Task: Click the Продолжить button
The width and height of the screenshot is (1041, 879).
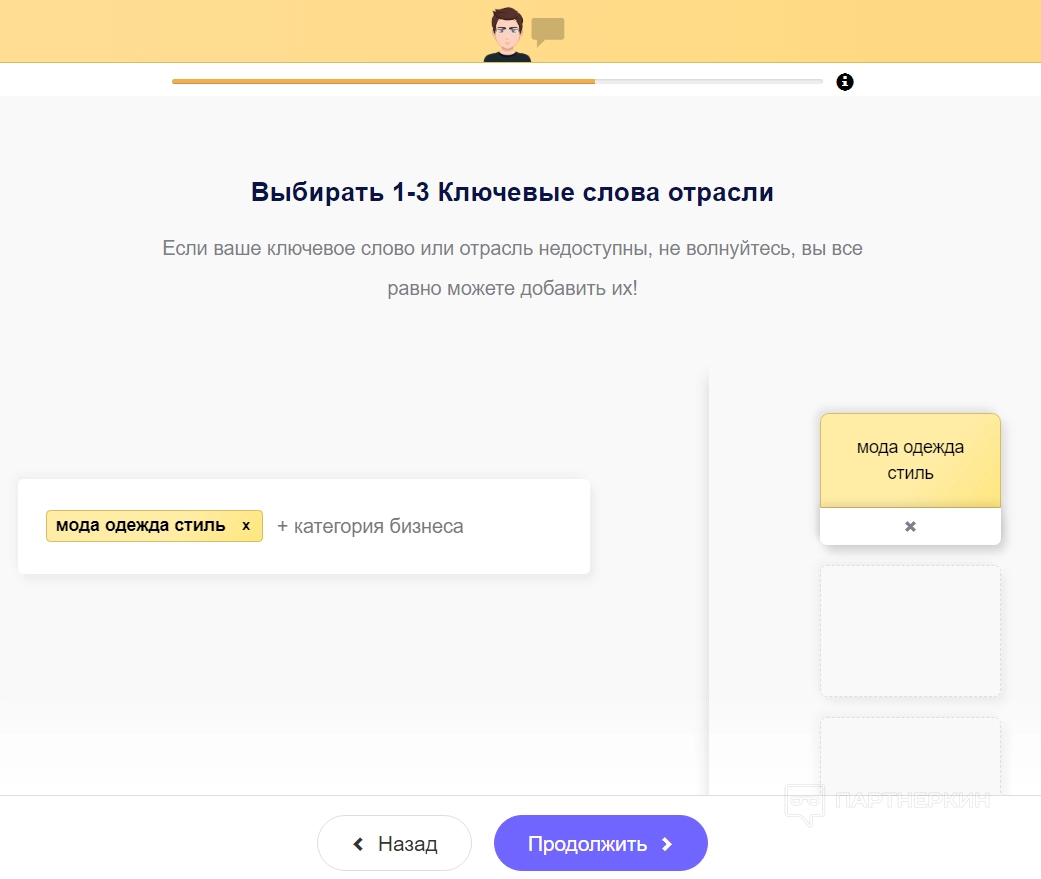Action: coord(601,843)
